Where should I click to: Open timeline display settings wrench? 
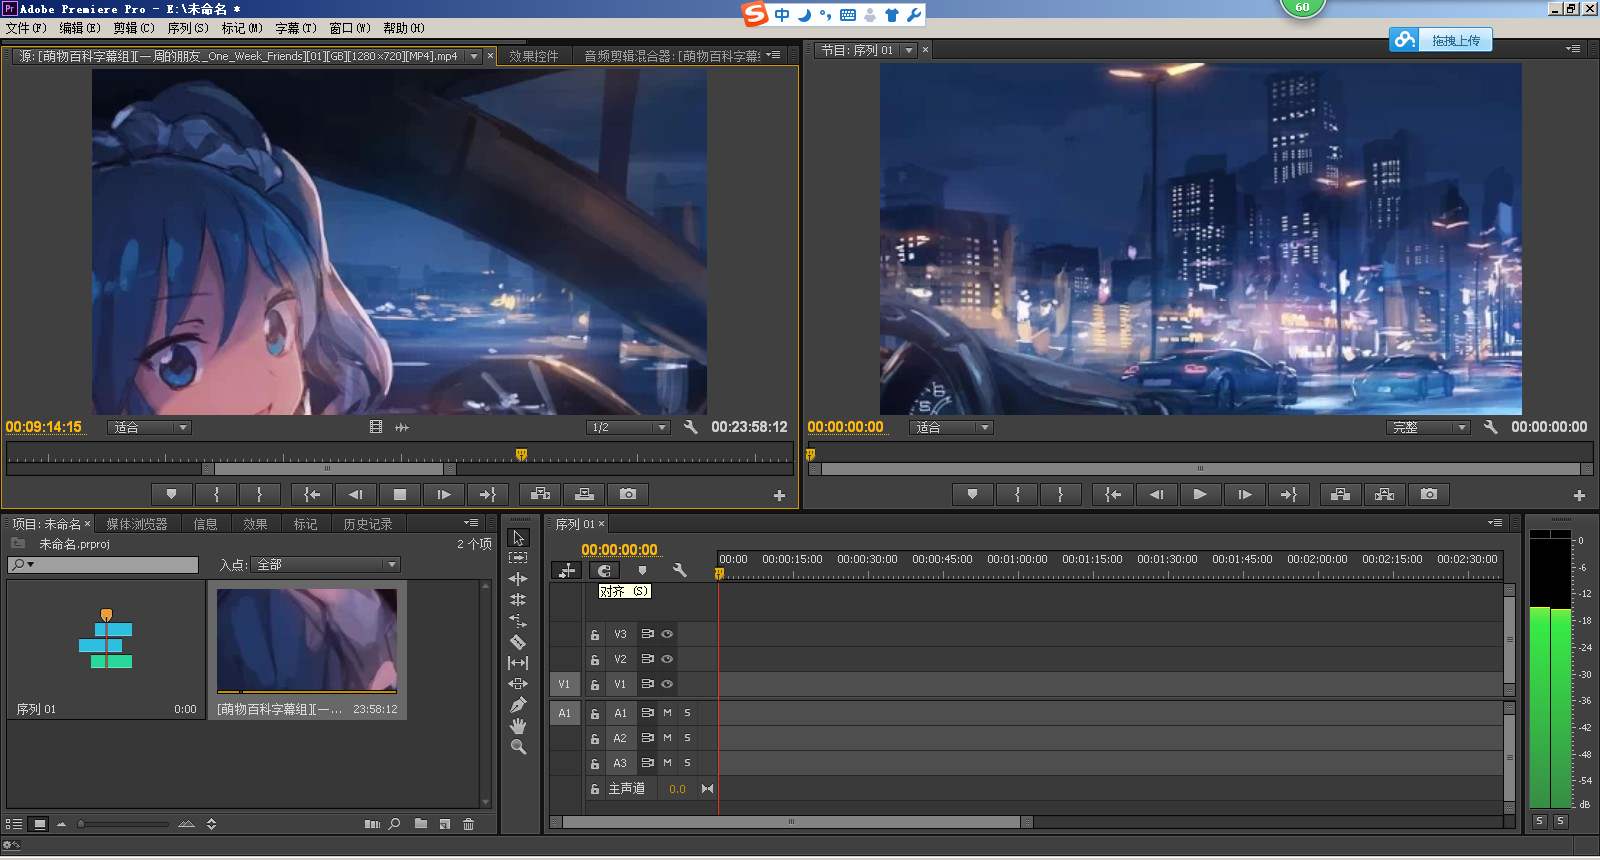coord(679,570)
